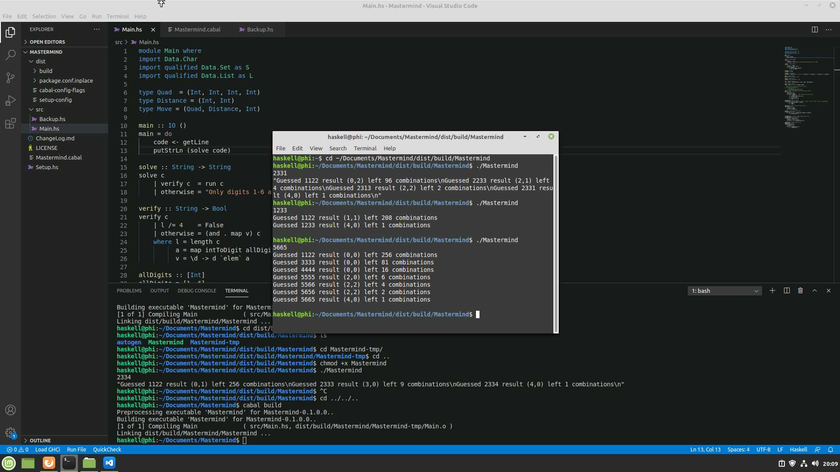This screenshot has height=472, width=840.
Task: Open ChangeLog.md in the explorer
Action: tap(64, 138)
